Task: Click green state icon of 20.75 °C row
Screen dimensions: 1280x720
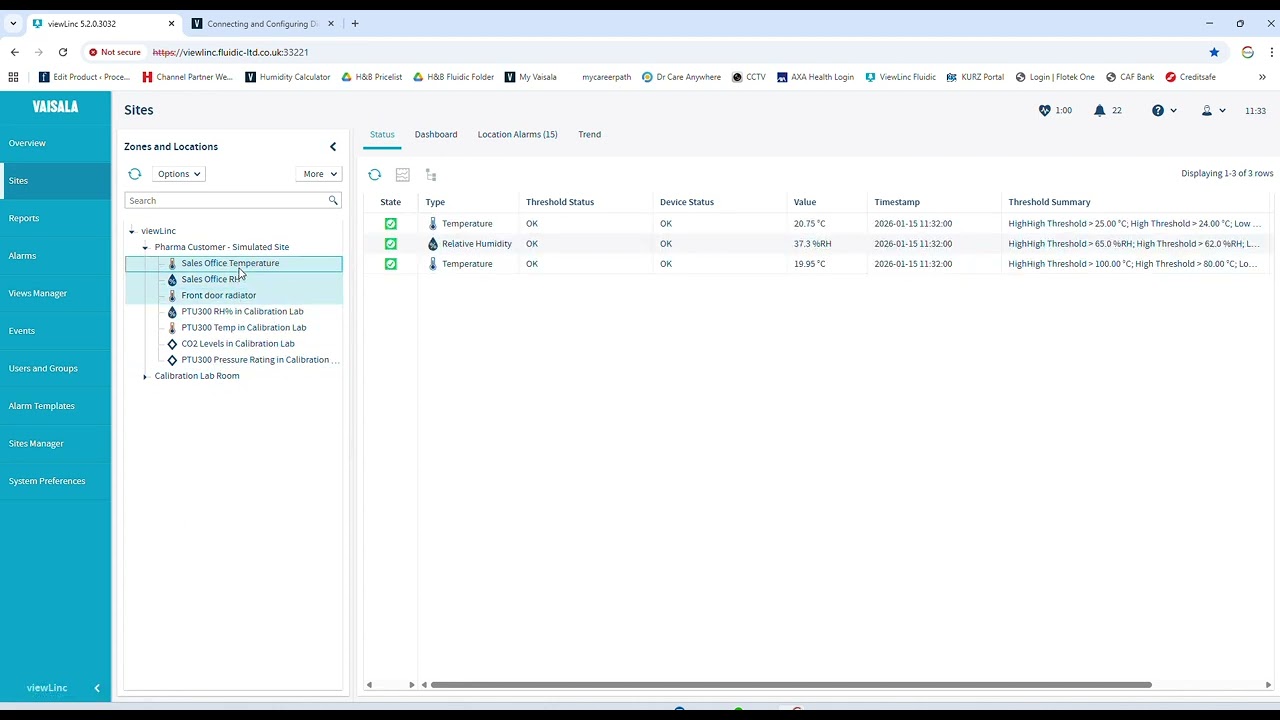Action: [x=391, y=224]
